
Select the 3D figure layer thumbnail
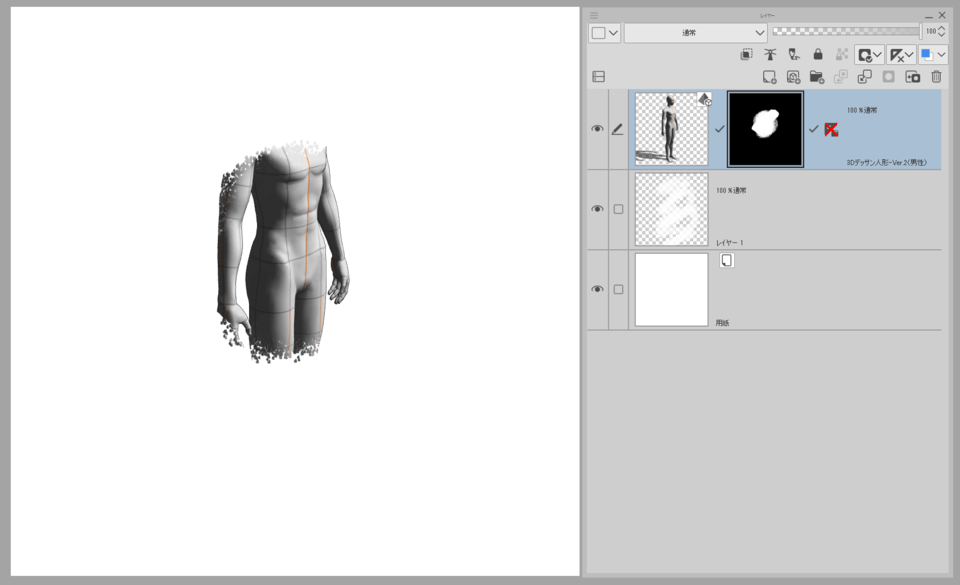click(x=671, y=129)
